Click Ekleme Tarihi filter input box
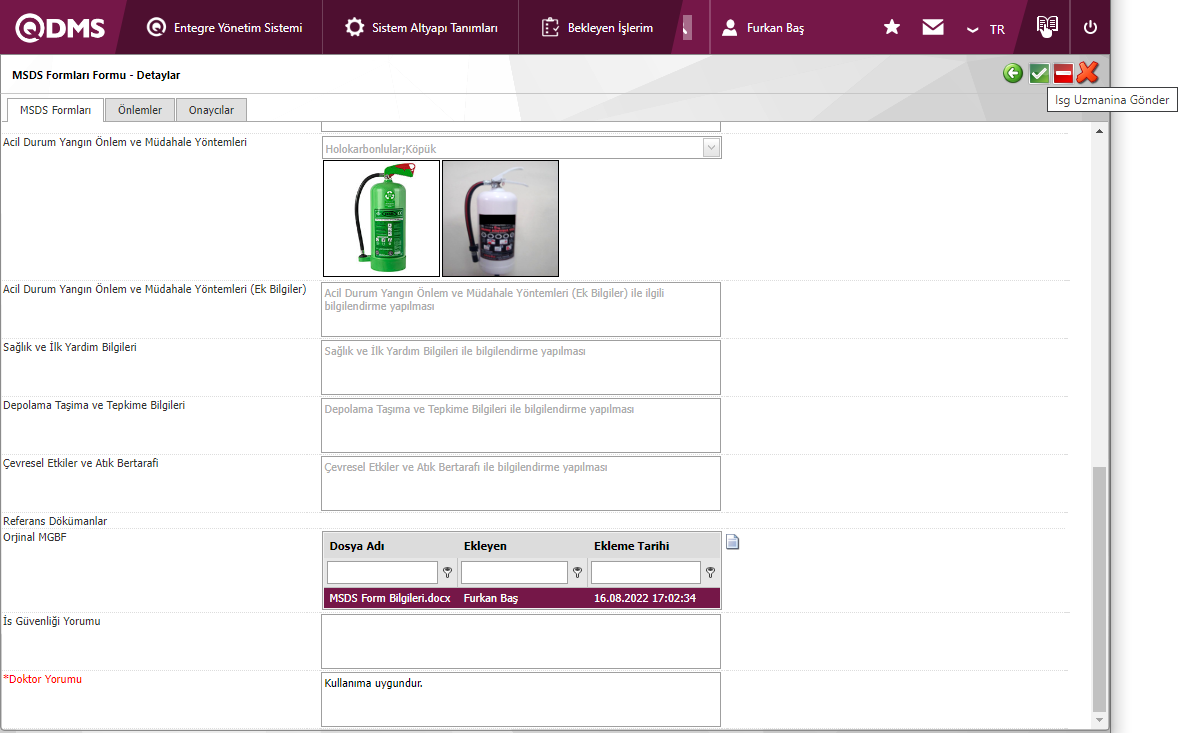1182x733 pixels. coord(646,572)
